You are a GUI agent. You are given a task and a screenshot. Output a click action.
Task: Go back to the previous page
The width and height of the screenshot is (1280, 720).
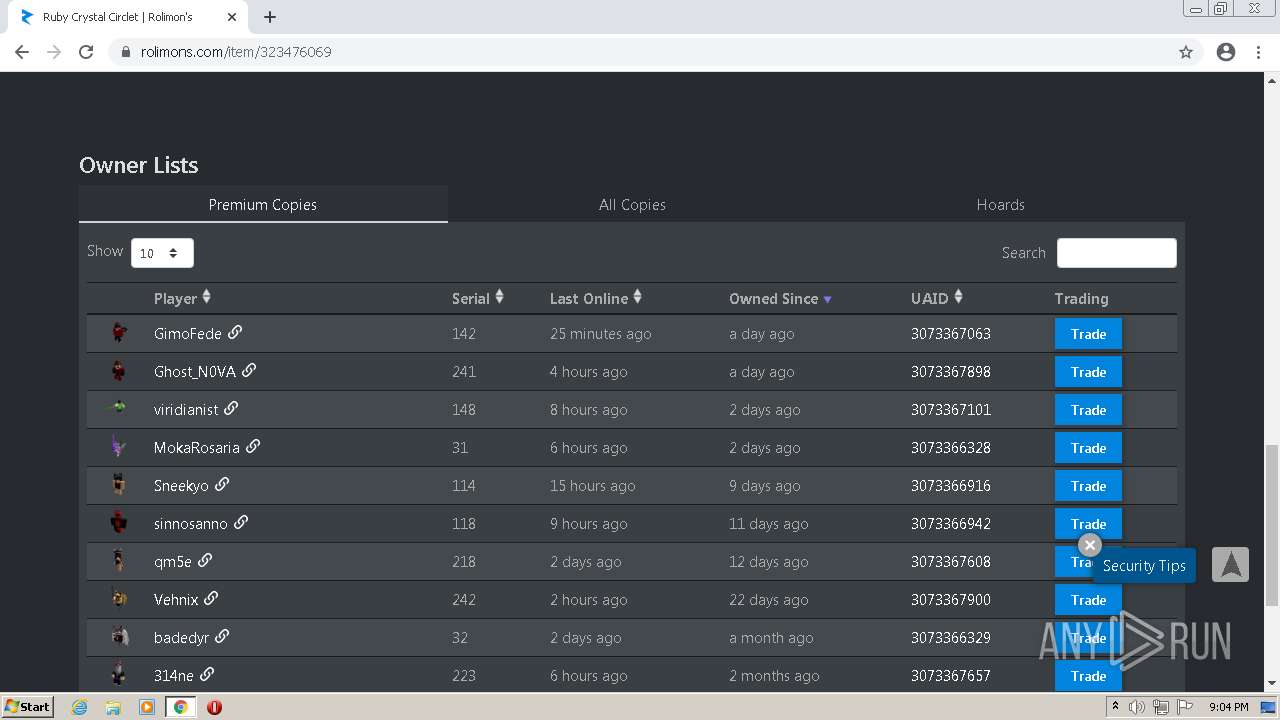[x=22, y=52]
